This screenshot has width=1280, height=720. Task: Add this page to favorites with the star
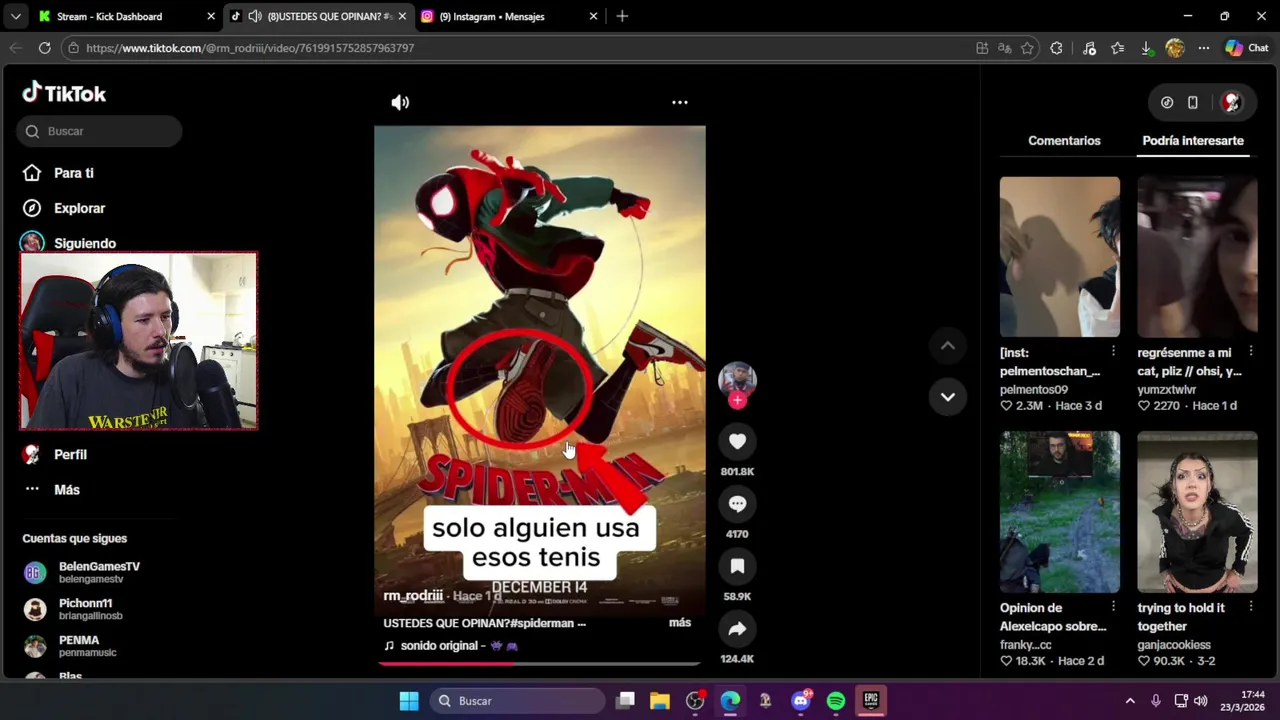click(x=1027, y=48)
